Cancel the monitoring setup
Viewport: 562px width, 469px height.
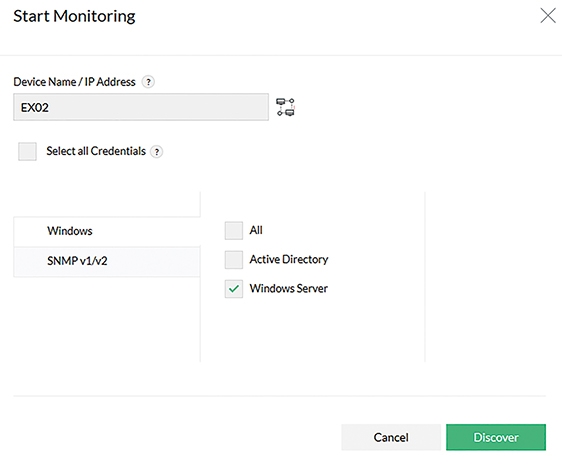pos(391,437)
